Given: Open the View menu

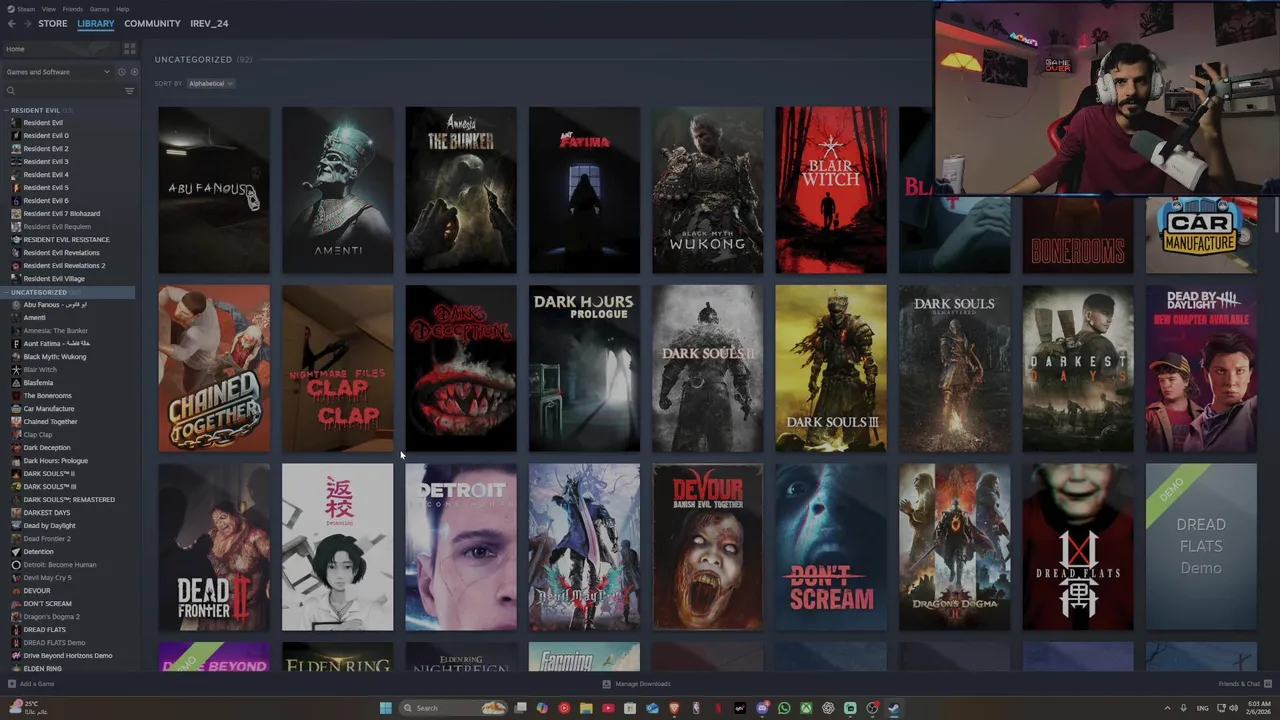Looking at the screenshot, I should click(49, 9).
